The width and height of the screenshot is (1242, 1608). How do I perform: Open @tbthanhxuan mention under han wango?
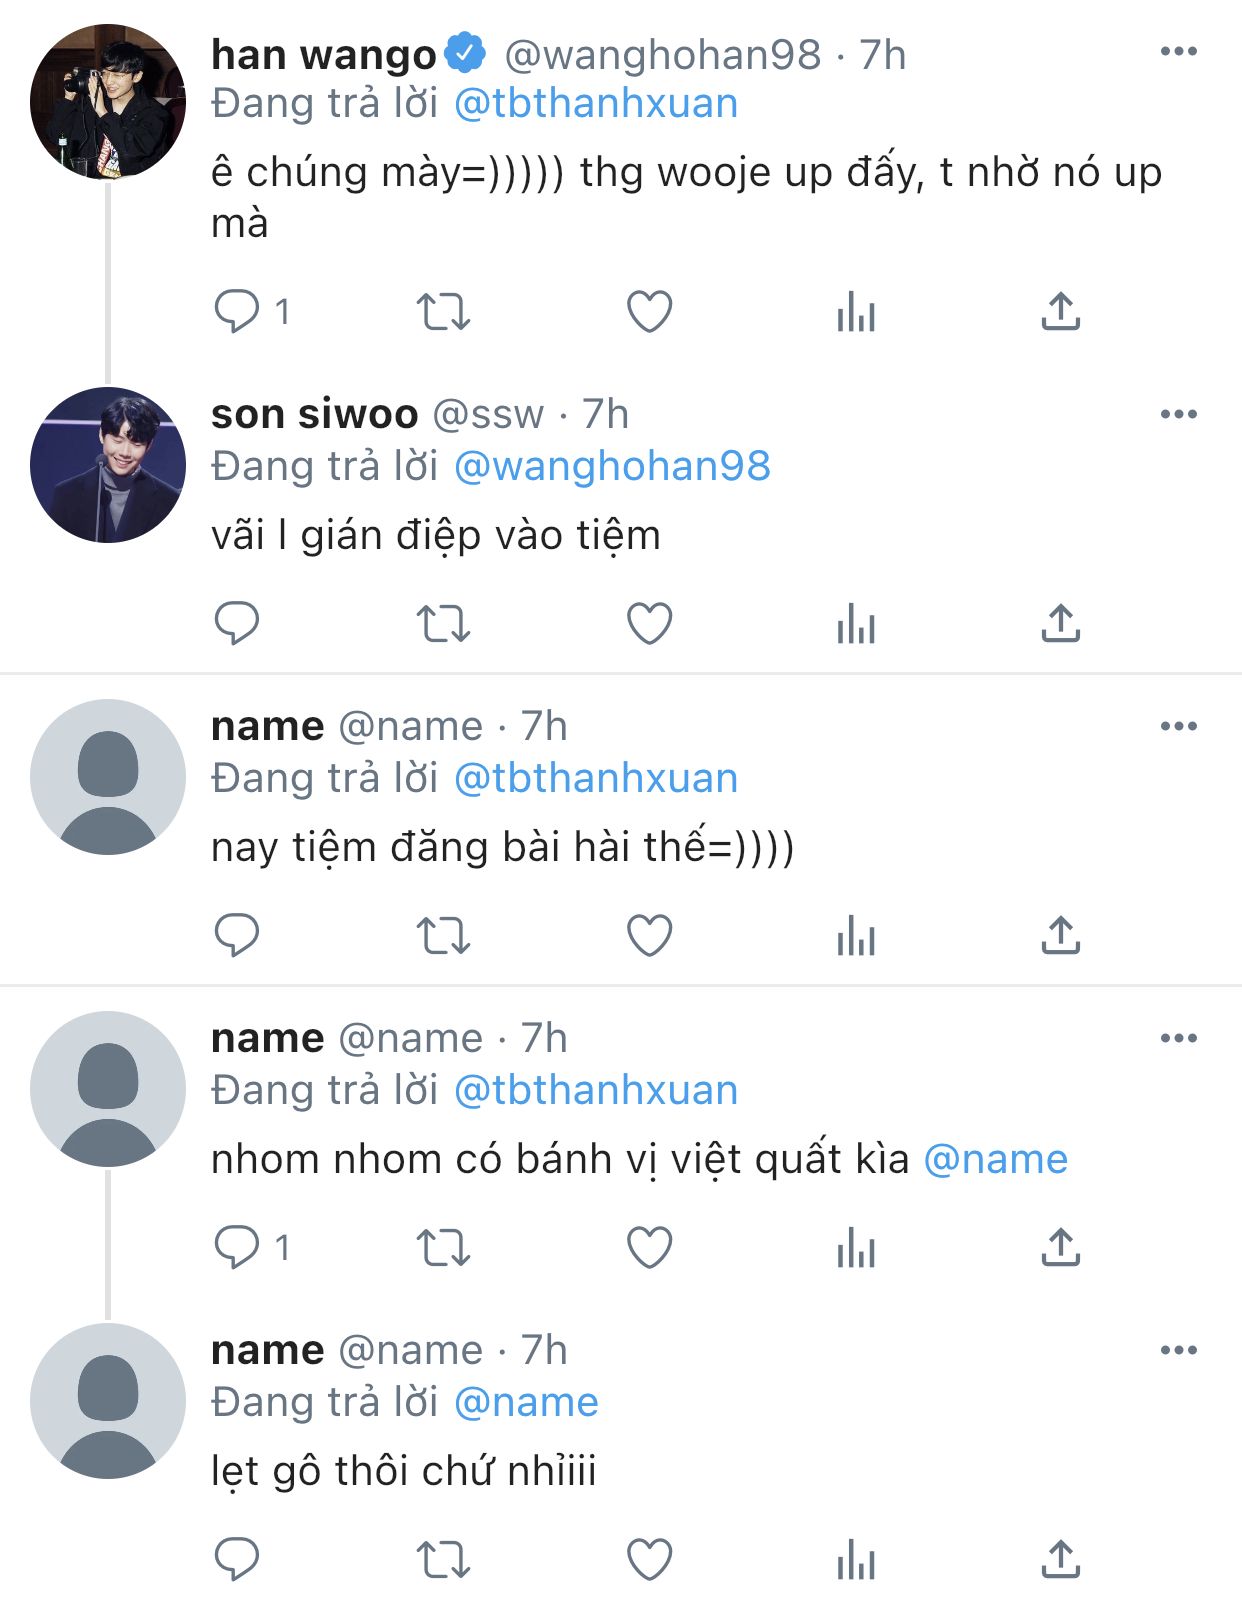click(x=596, y=104)
